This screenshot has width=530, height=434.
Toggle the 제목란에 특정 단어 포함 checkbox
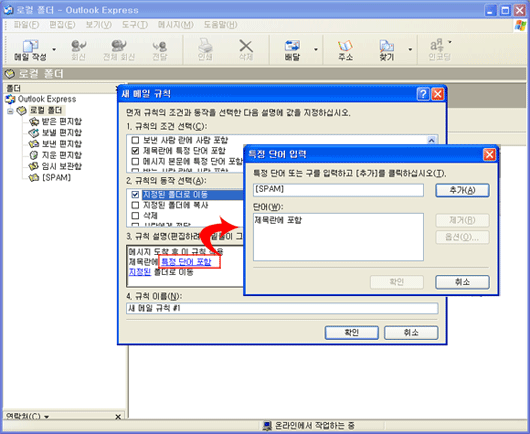click(x=135, y=150)
